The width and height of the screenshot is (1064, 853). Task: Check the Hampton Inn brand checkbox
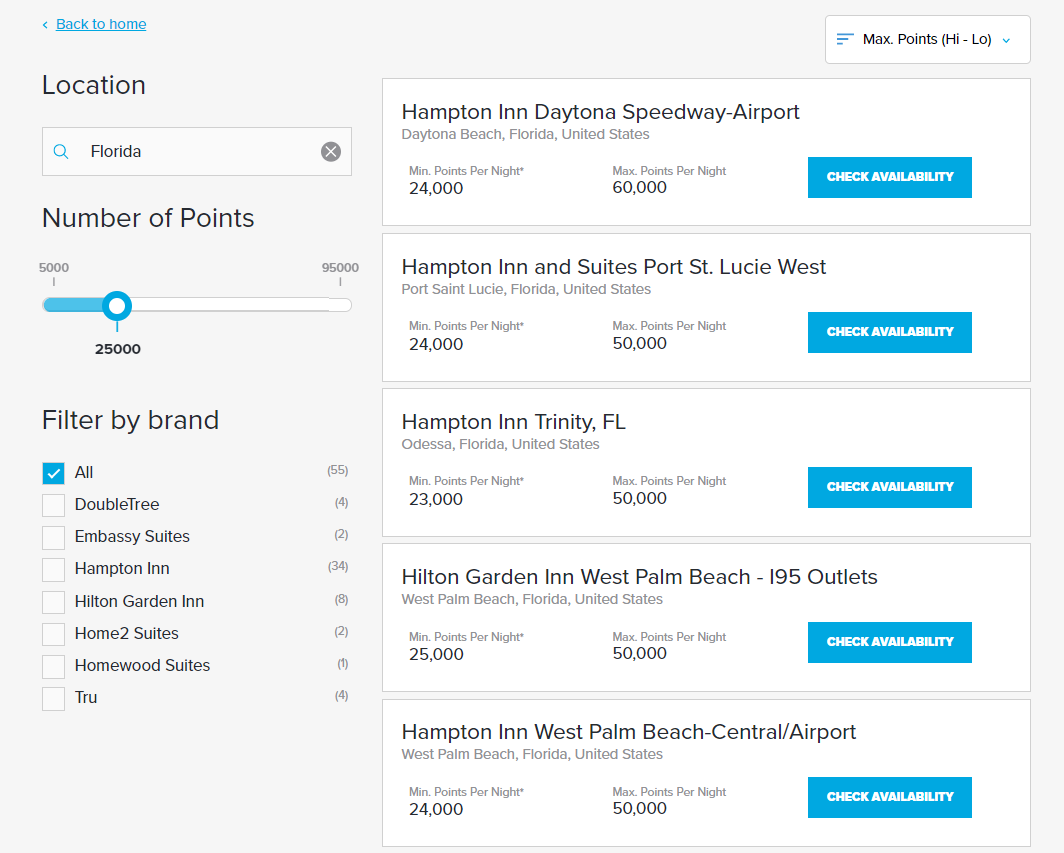click(53, 569)
